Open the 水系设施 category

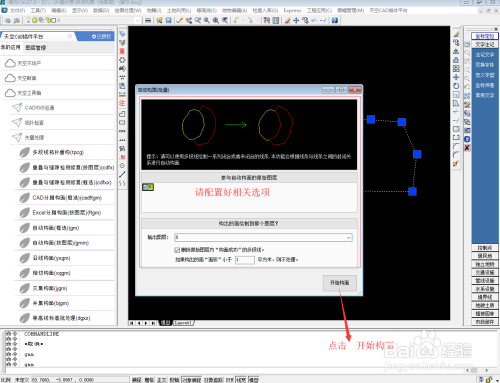pos(485,289)
